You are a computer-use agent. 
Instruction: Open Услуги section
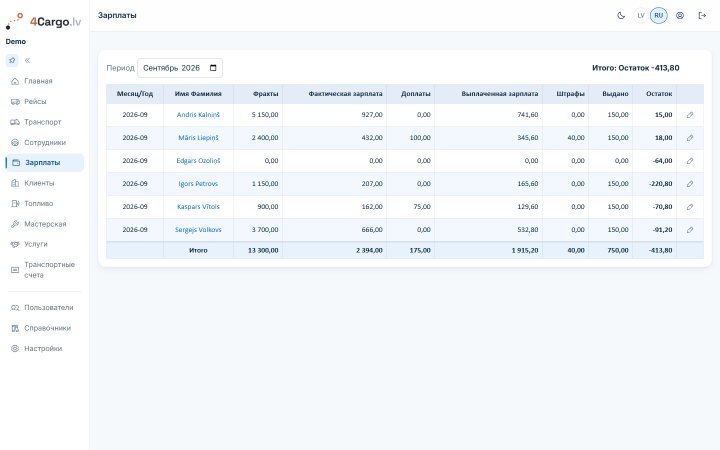tap(45, 244)
